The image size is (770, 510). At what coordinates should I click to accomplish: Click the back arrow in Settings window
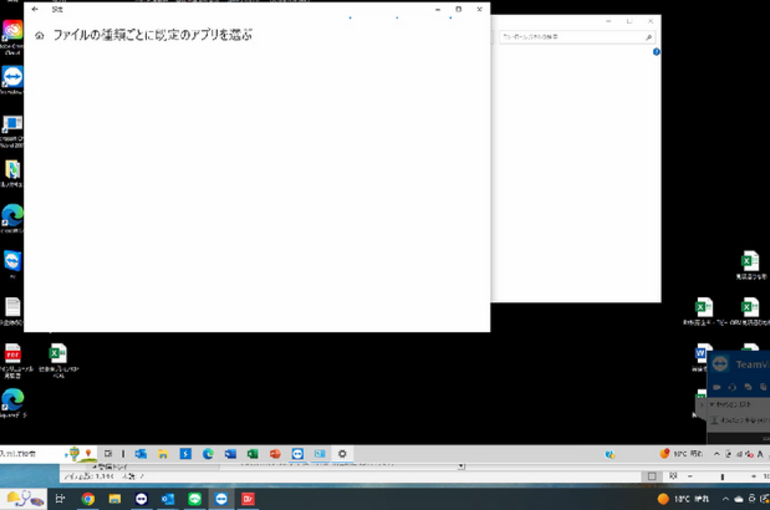[x=35, y=9]
